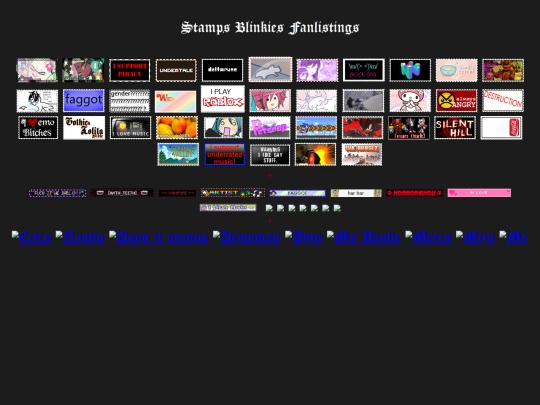Open the Petscop stamp

point(270,128)
